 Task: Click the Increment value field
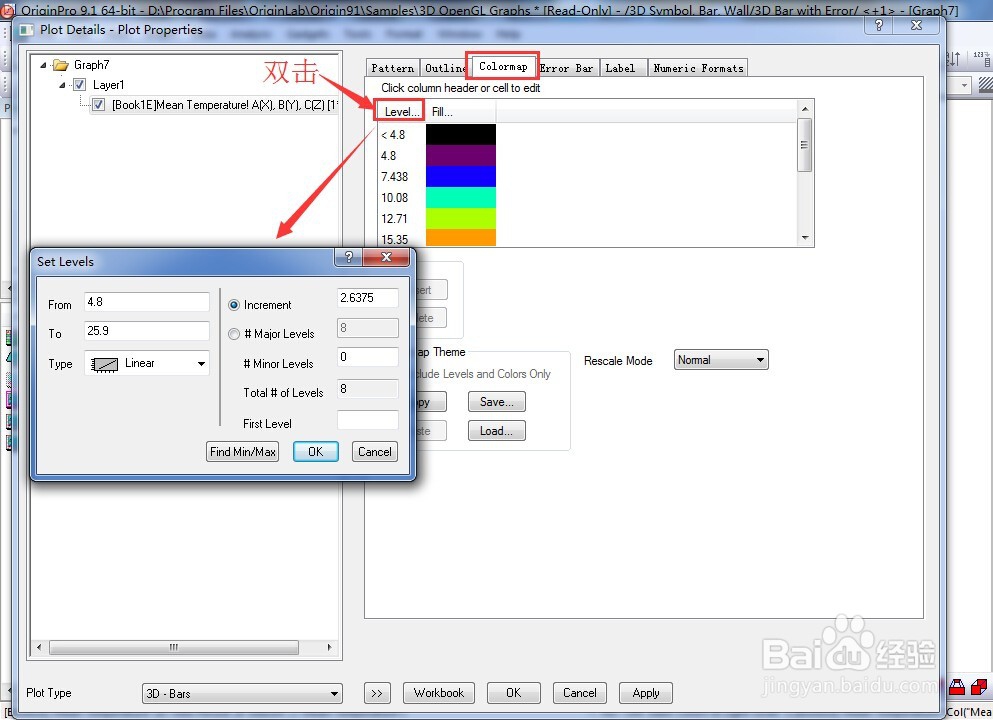point(367,298)
